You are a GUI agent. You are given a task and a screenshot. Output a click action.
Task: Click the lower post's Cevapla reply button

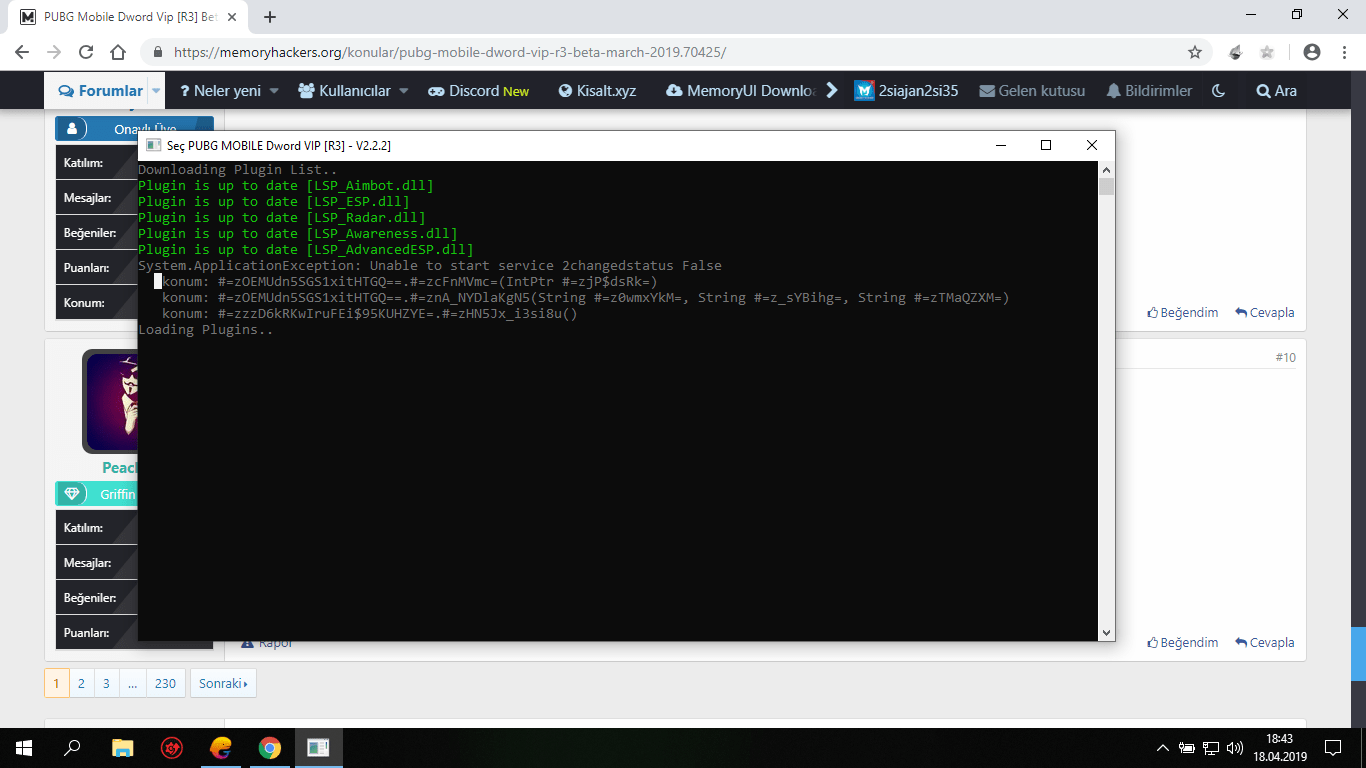[1265, 643]
